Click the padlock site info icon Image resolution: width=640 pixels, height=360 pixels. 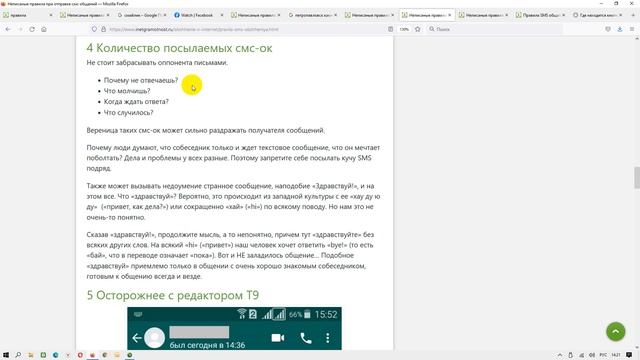(x=103, y=29)
